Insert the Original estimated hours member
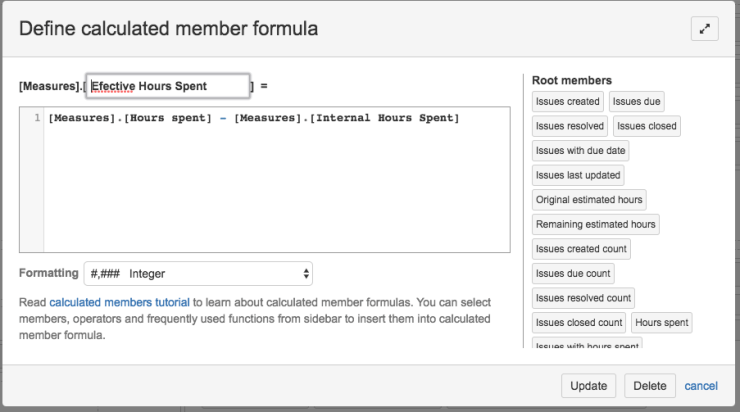This screenshot has height=412, width=740. pos(589,200)
